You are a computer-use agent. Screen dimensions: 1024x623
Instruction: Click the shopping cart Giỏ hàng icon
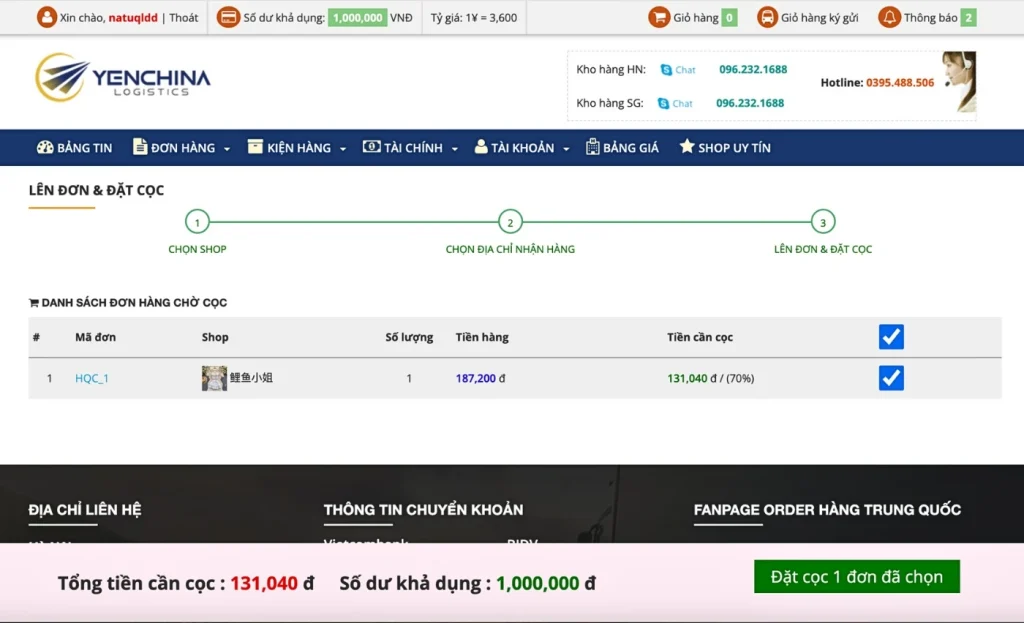pos(658,17)
